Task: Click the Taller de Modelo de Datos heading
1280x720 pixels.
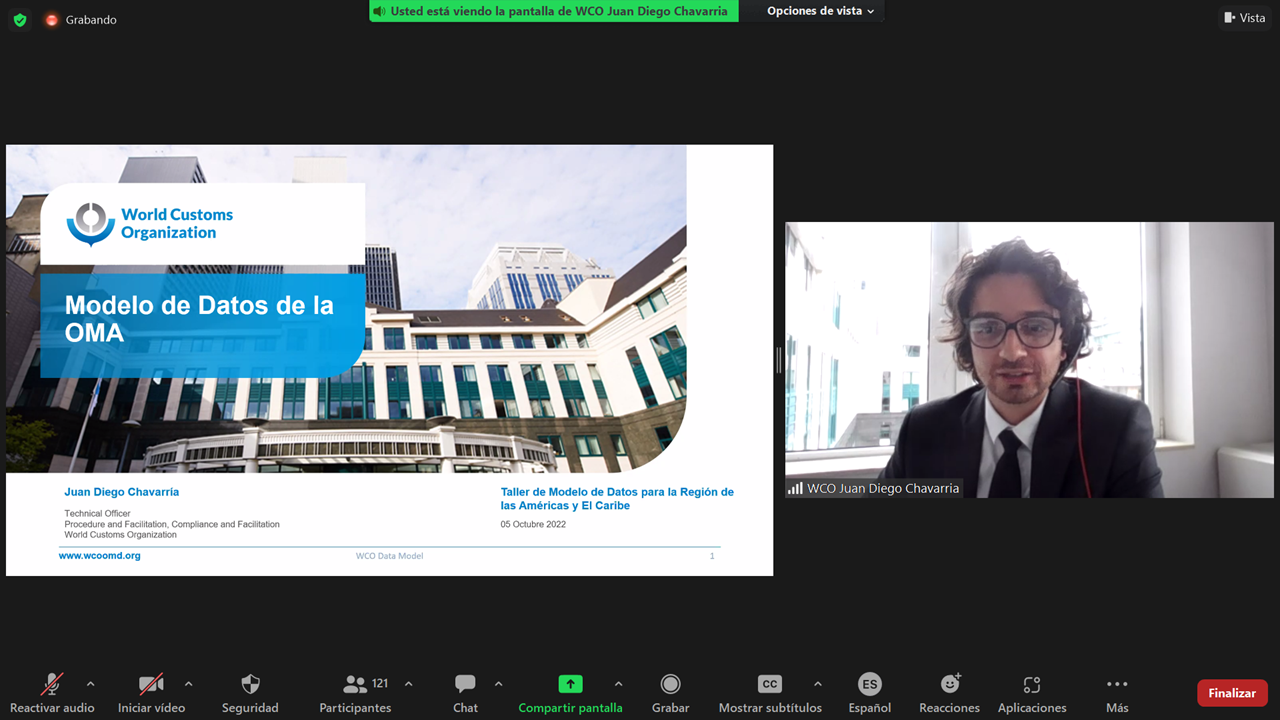Action: (617, 499)
